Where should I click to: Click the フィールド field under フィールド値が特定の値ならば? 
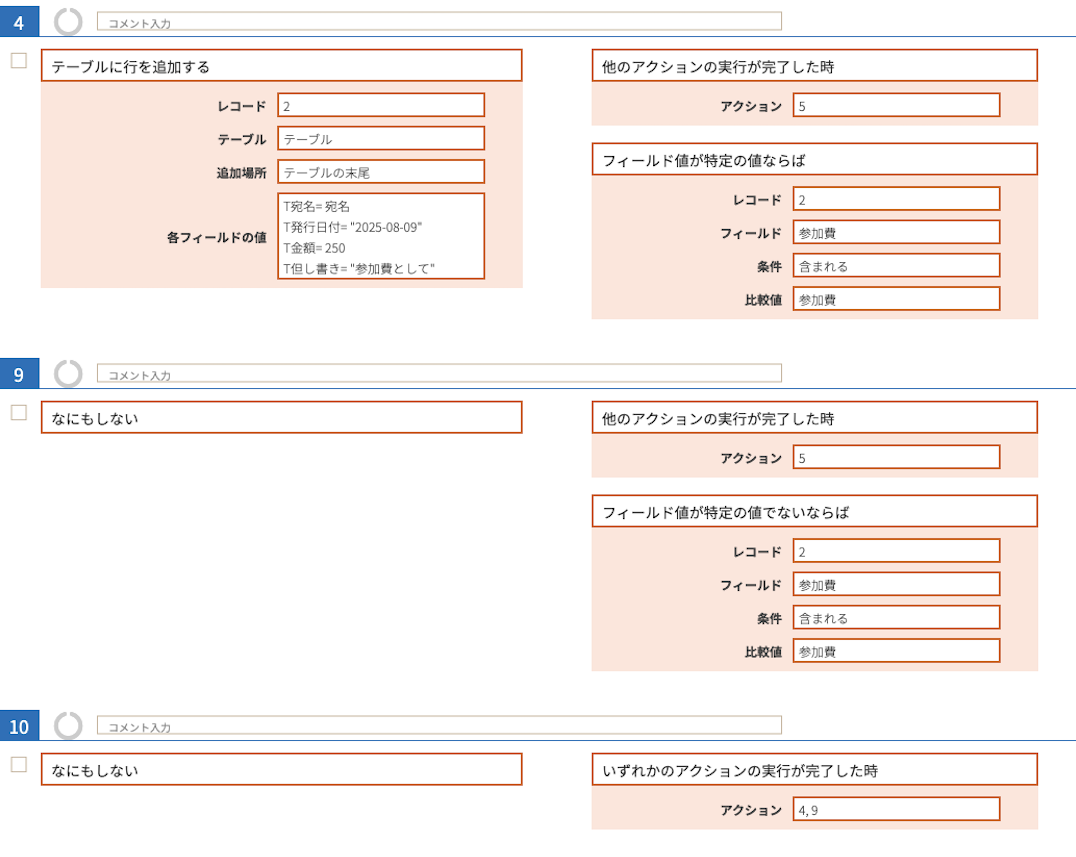tap(896, 233)
